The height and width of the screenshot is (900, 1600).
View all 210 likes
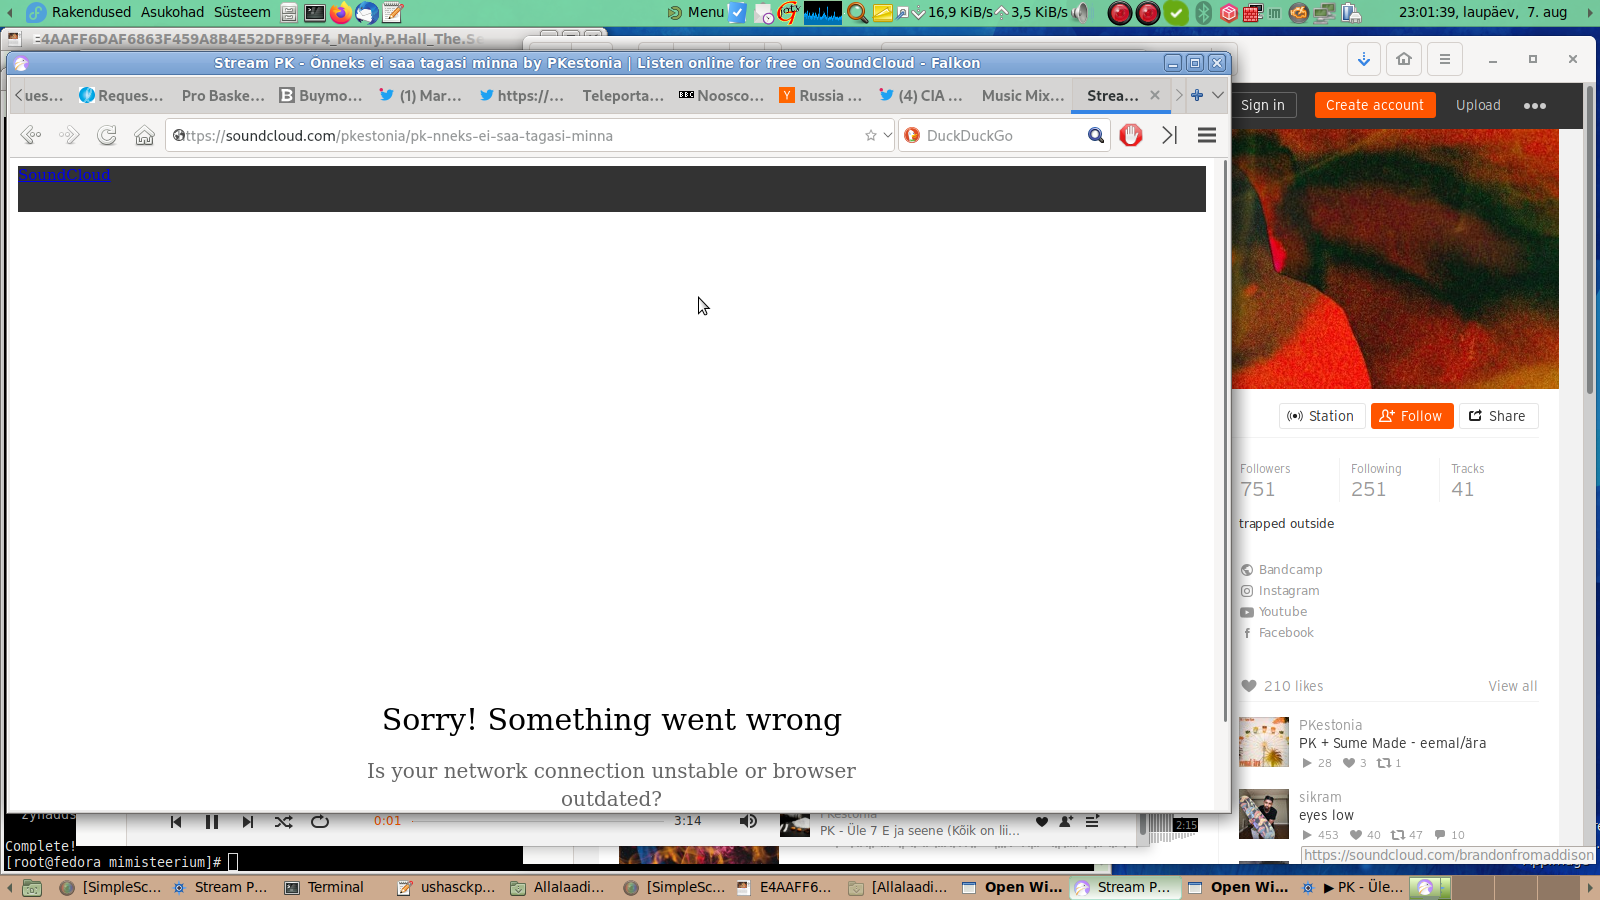tap(1512, 686)
